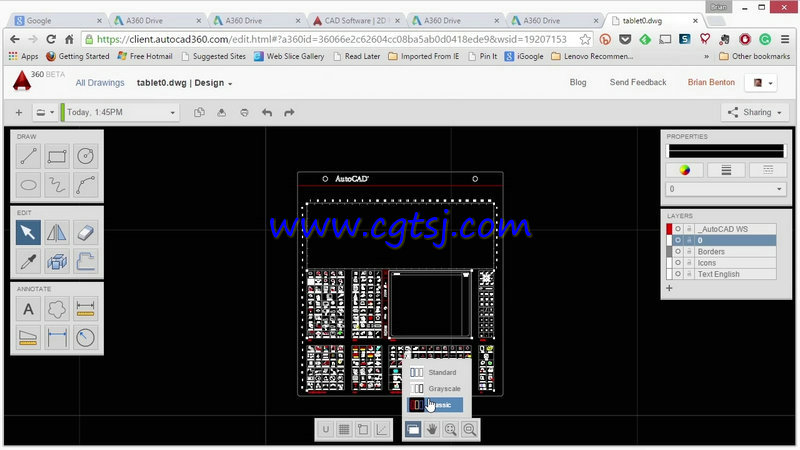Toggle the grid display button
Viewport: 800px width, 450px height.
coord(344,430)
